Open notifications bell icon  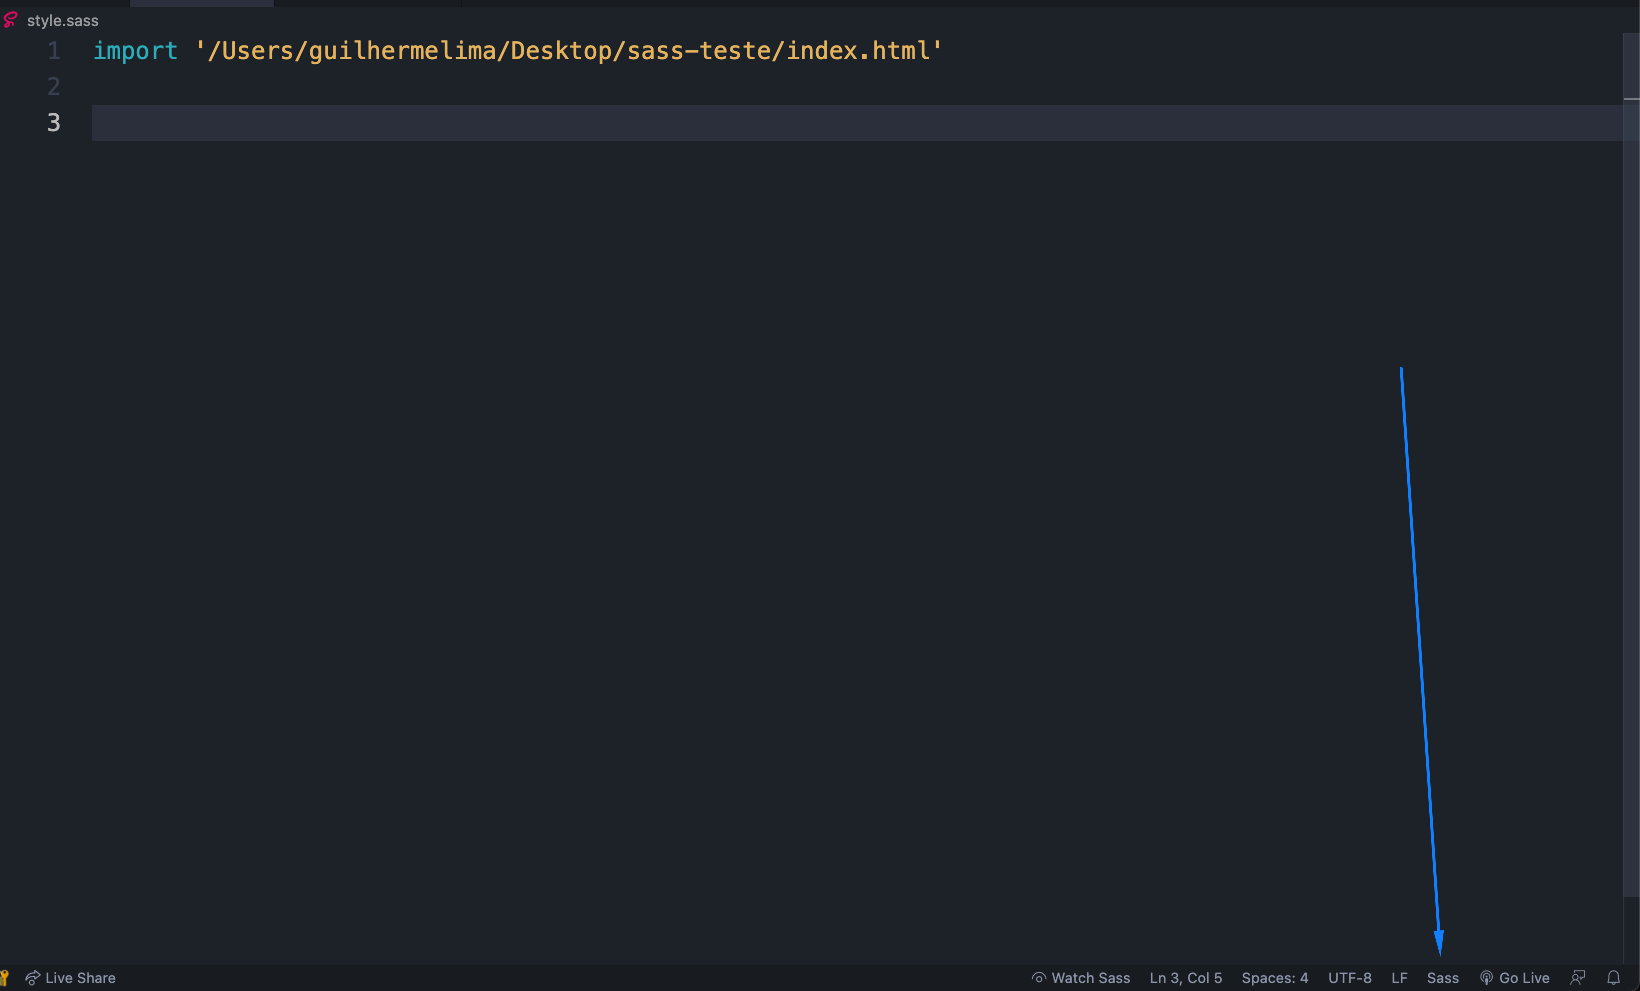(1613, 978)
